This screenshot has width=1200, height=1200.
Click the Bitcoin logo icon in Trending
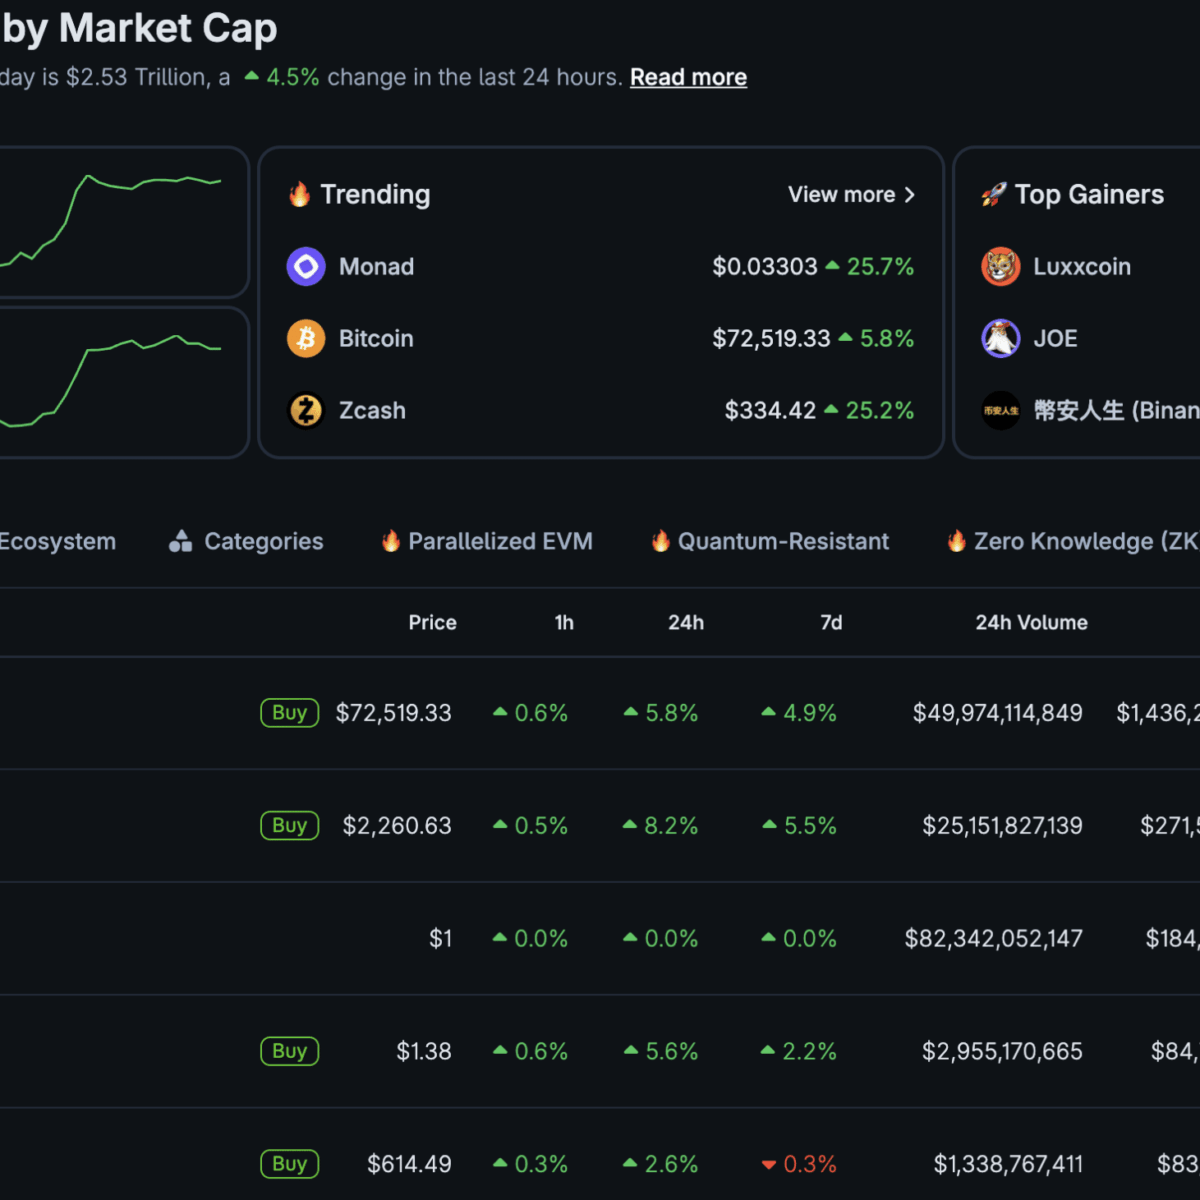(306, 339)
